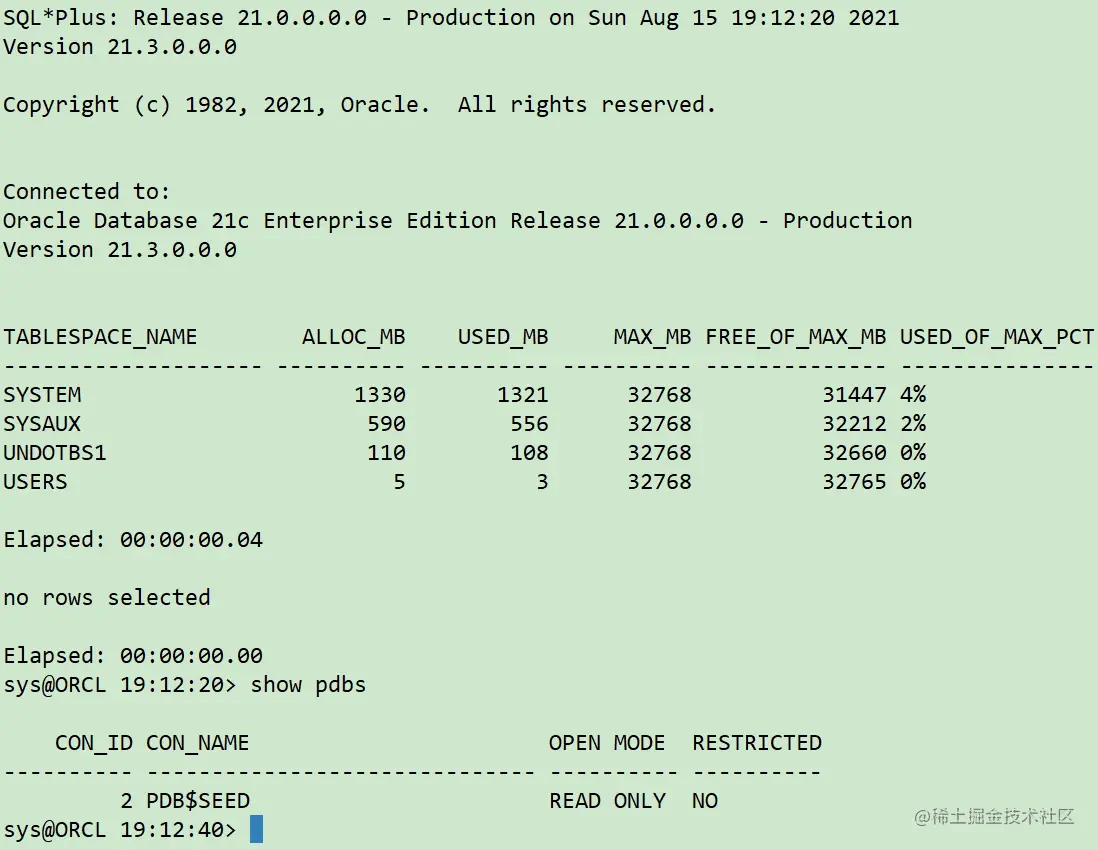Click MAX_MB 32768 in SYSTEM row
The height and width of the screenshot is (850, 1098).
tap(659, 395)
